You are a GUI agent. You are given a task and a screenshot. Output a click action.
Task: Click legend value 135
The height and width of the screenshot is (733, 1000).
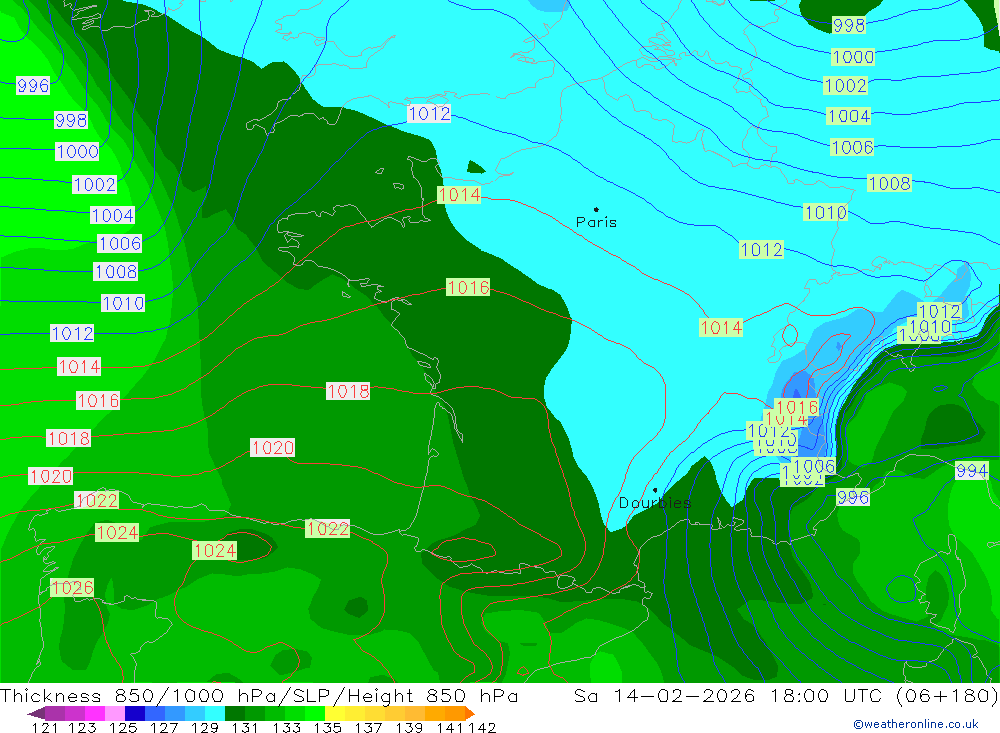point(327,727)
